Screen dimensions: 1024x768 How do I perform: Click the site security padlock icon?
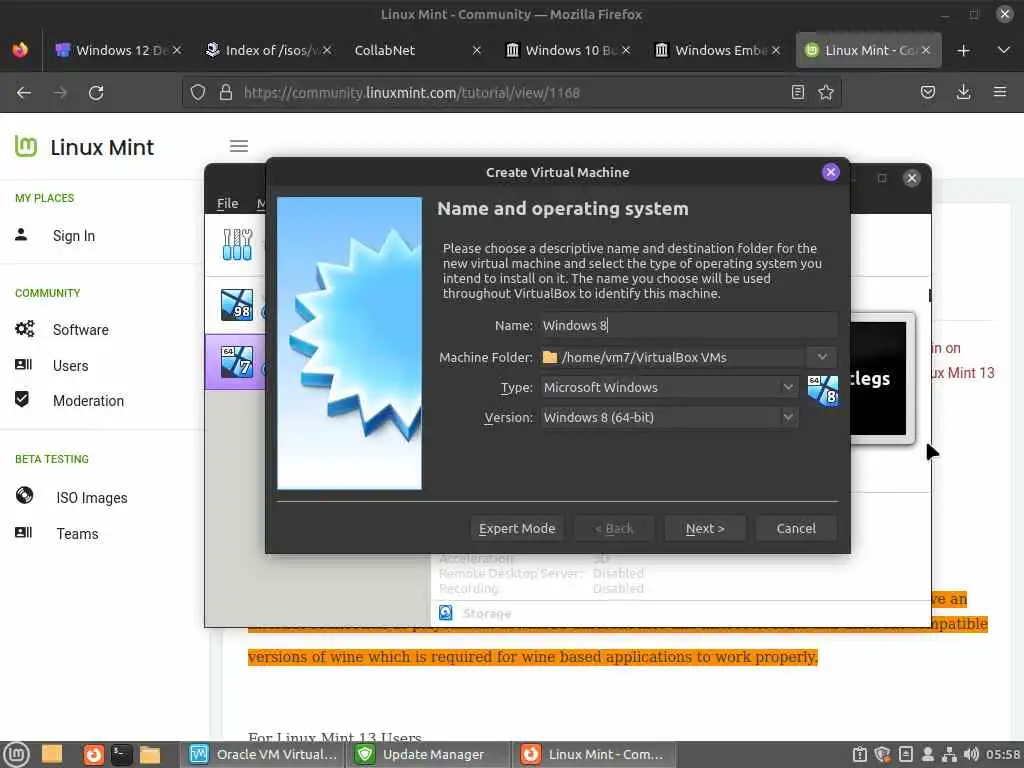coord(226,93)
